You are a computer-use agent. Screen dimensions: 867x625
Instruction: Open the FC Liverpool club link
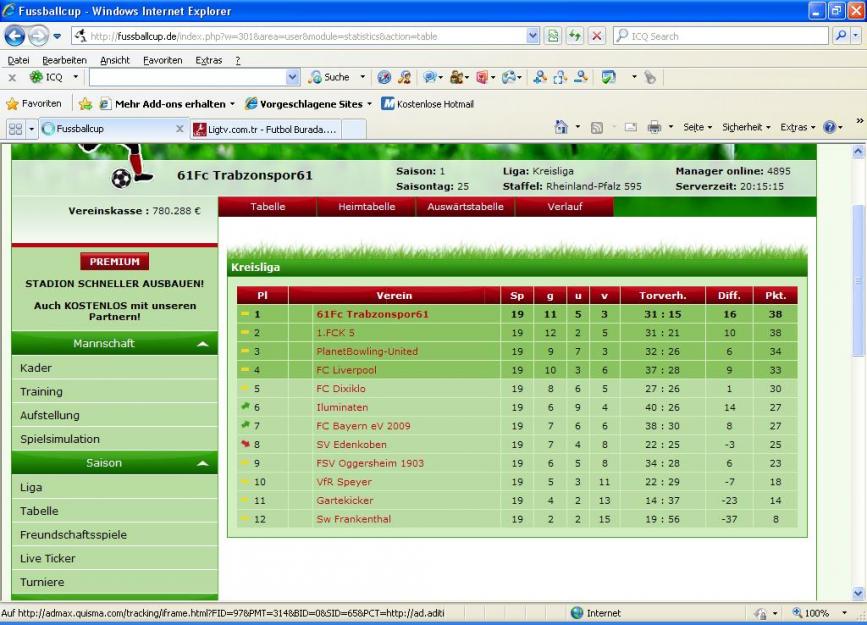pos(346,370)
